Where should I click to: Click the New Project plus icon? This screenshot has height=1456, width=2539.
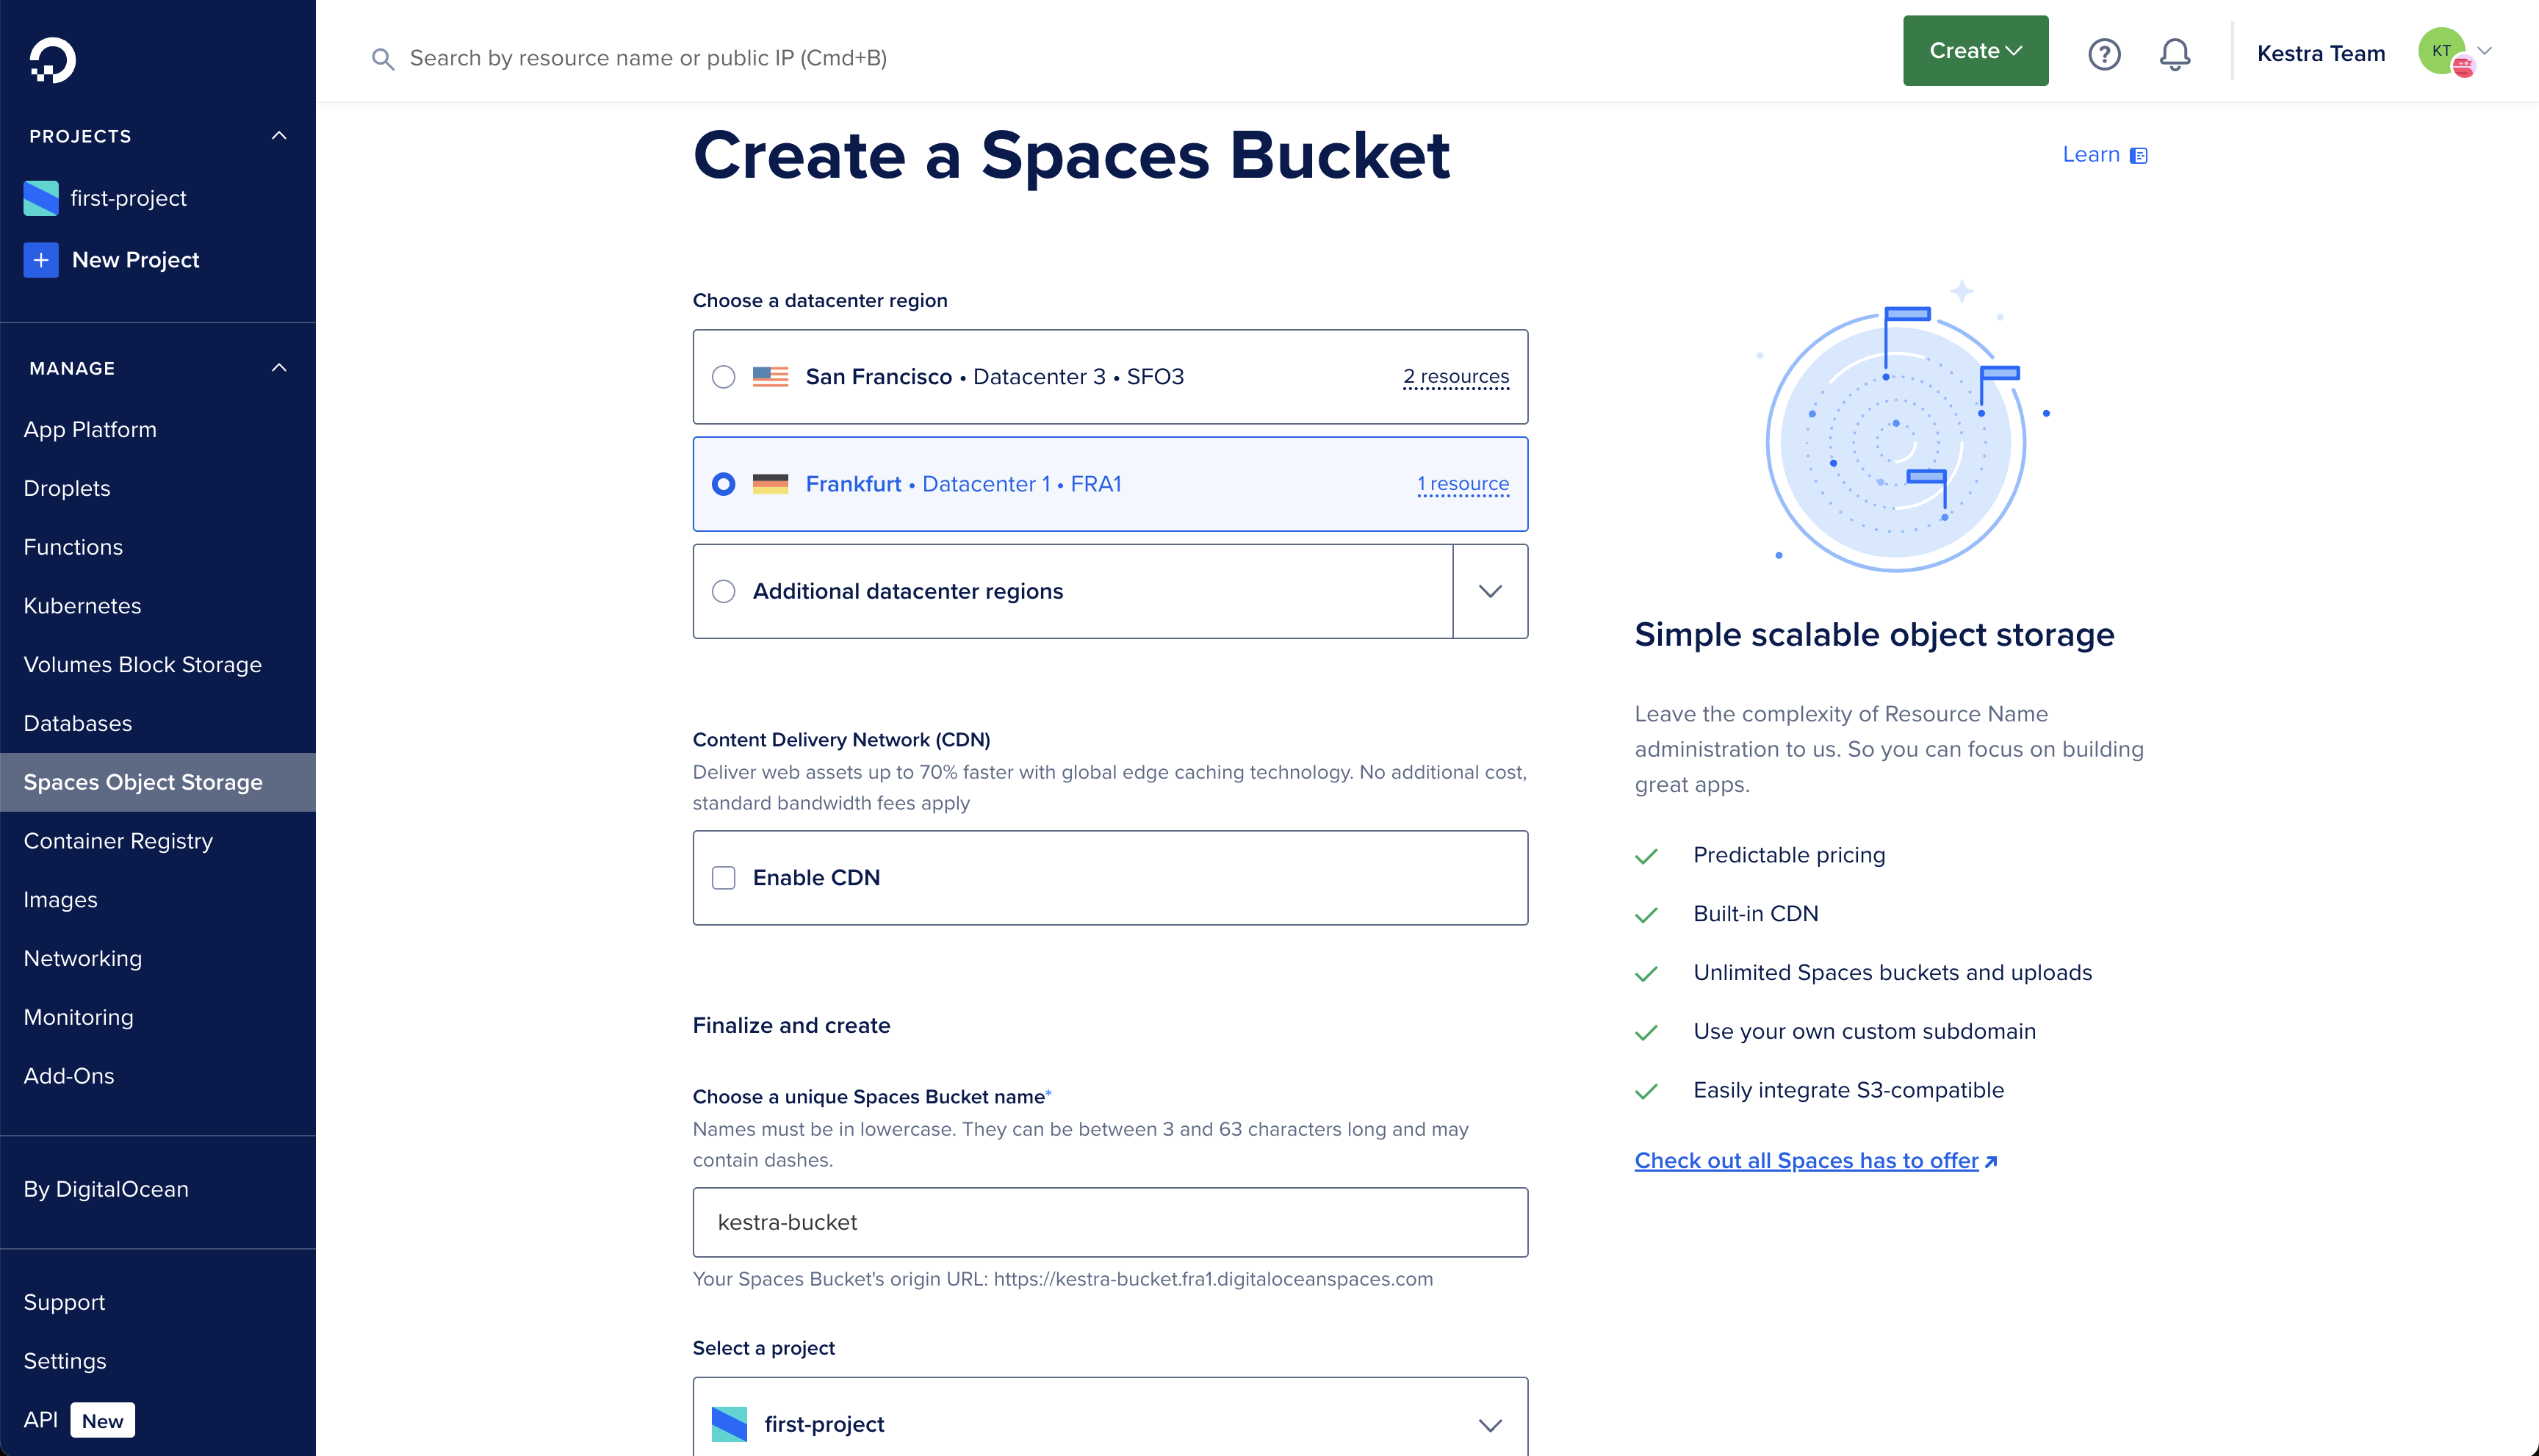[40, 260]
